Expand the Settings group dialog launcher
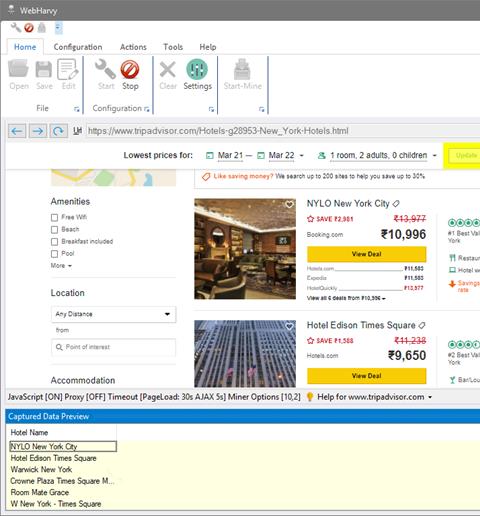 click(x=211, y=109)
